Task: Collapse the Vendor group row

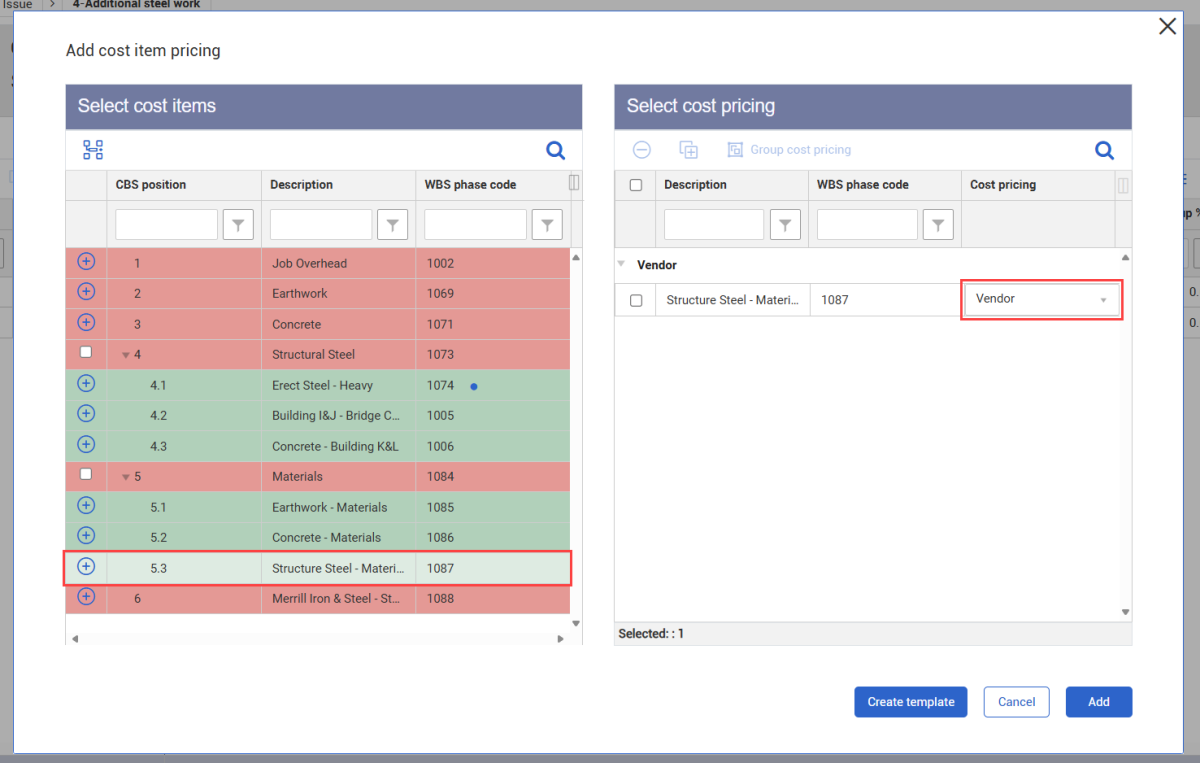Action: tap(622, 264)
